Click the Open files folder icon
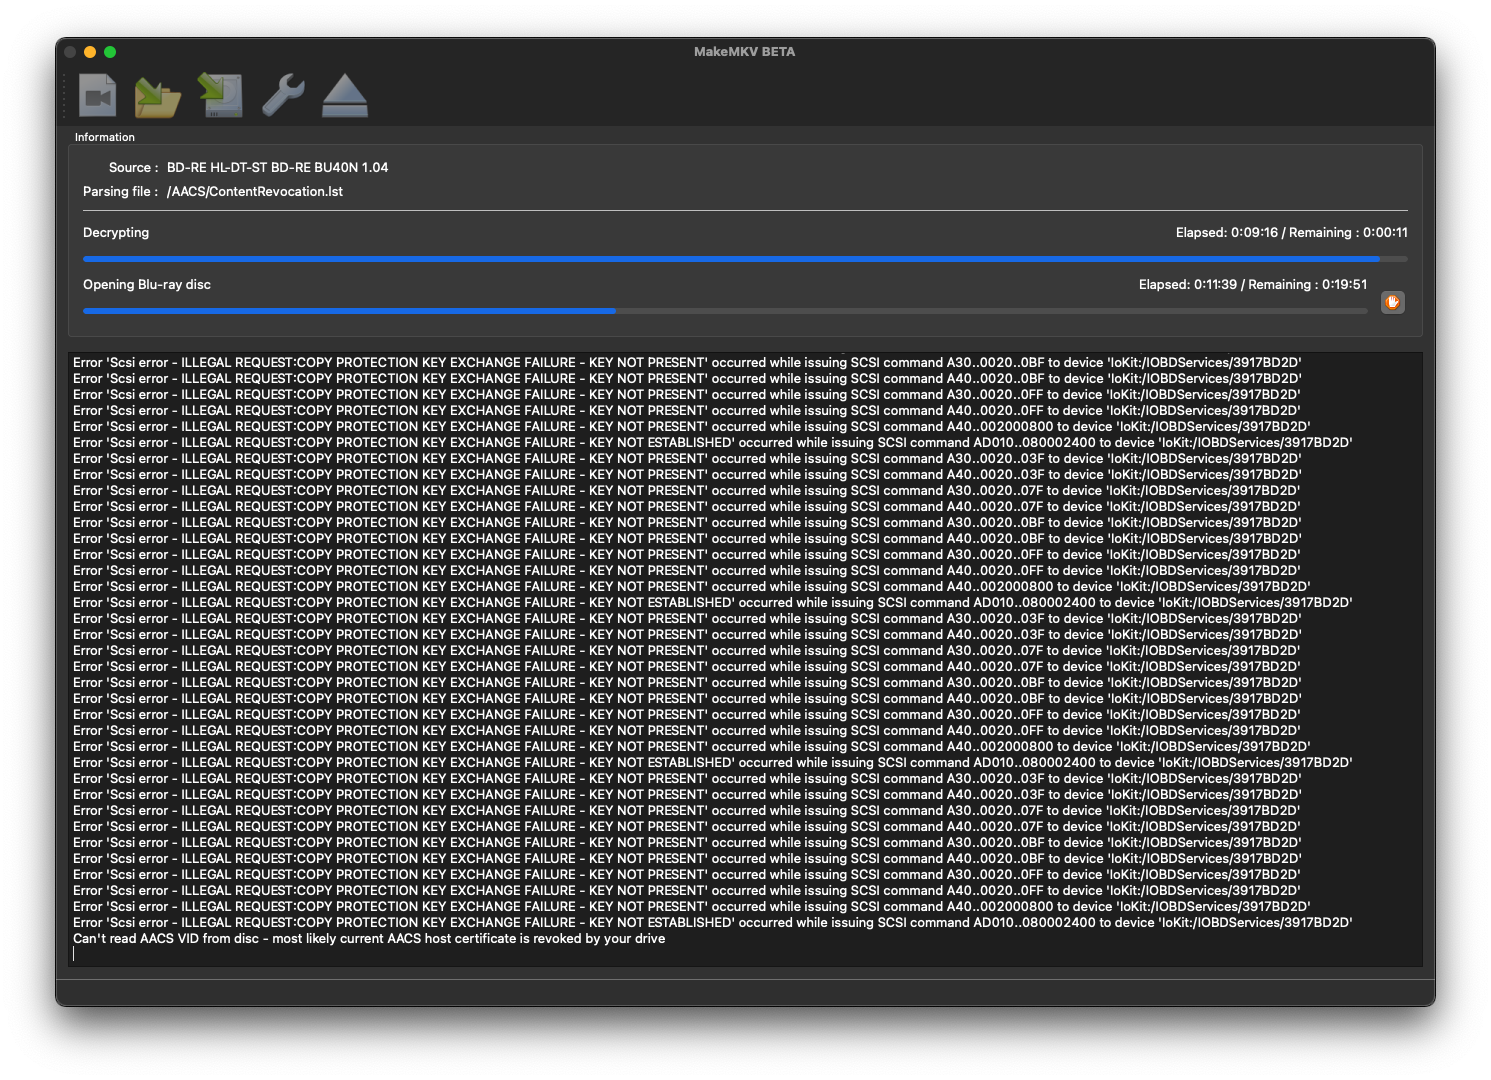1491x1080 pixels. click(x=158, y=97)
